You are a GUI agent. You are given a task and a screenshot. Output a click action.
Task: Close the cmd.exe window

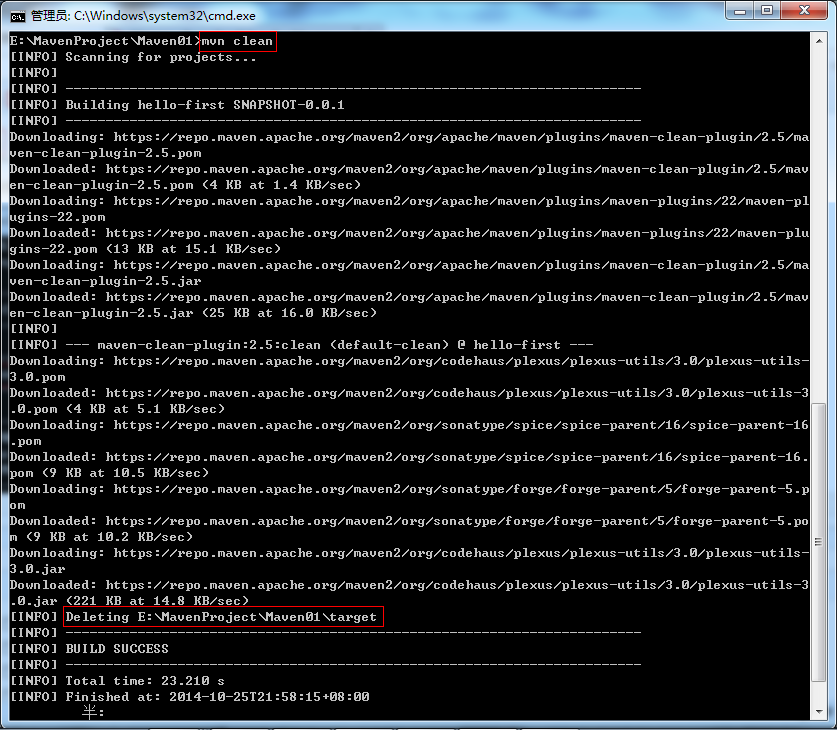804,11
